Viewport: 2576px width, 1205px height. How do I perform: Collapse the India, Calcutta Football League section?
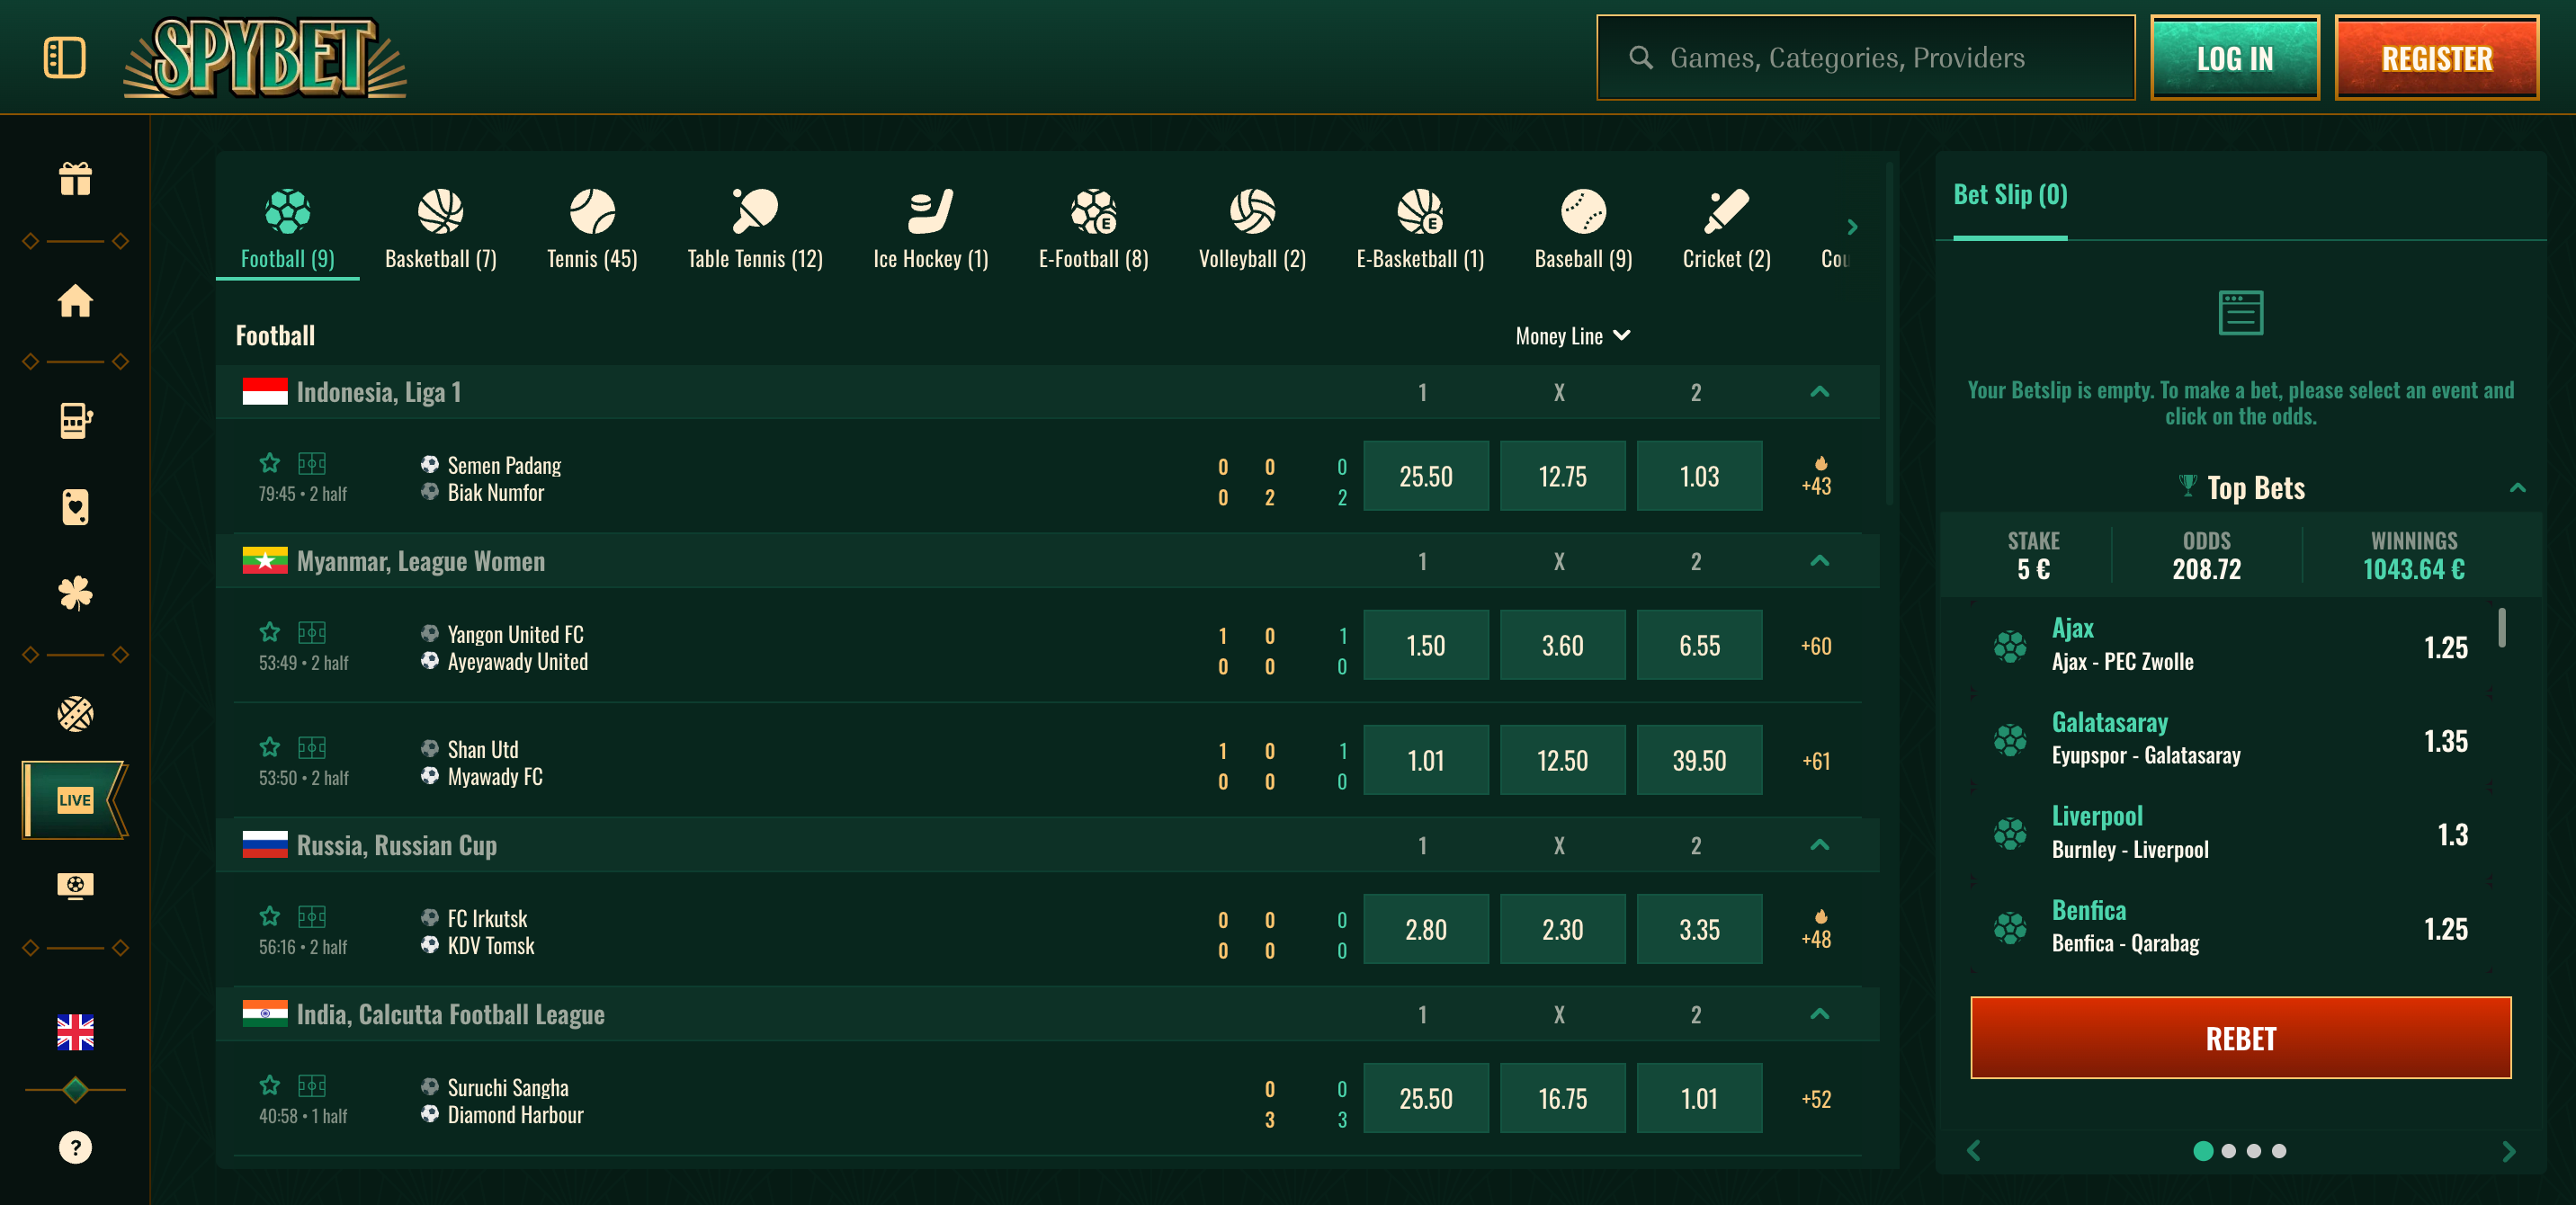1820,1014
